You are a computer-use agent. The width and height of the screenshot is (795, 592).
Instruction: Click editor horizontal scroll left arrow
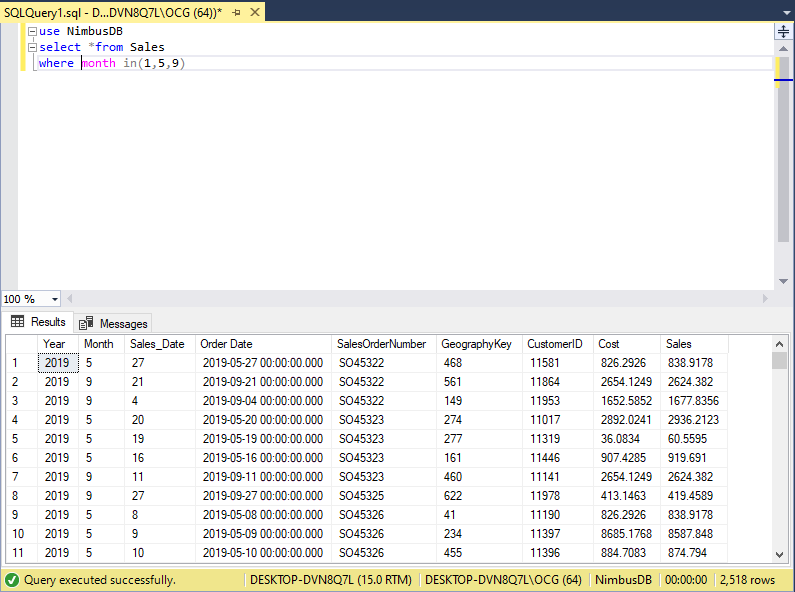[x=69, y=299]
